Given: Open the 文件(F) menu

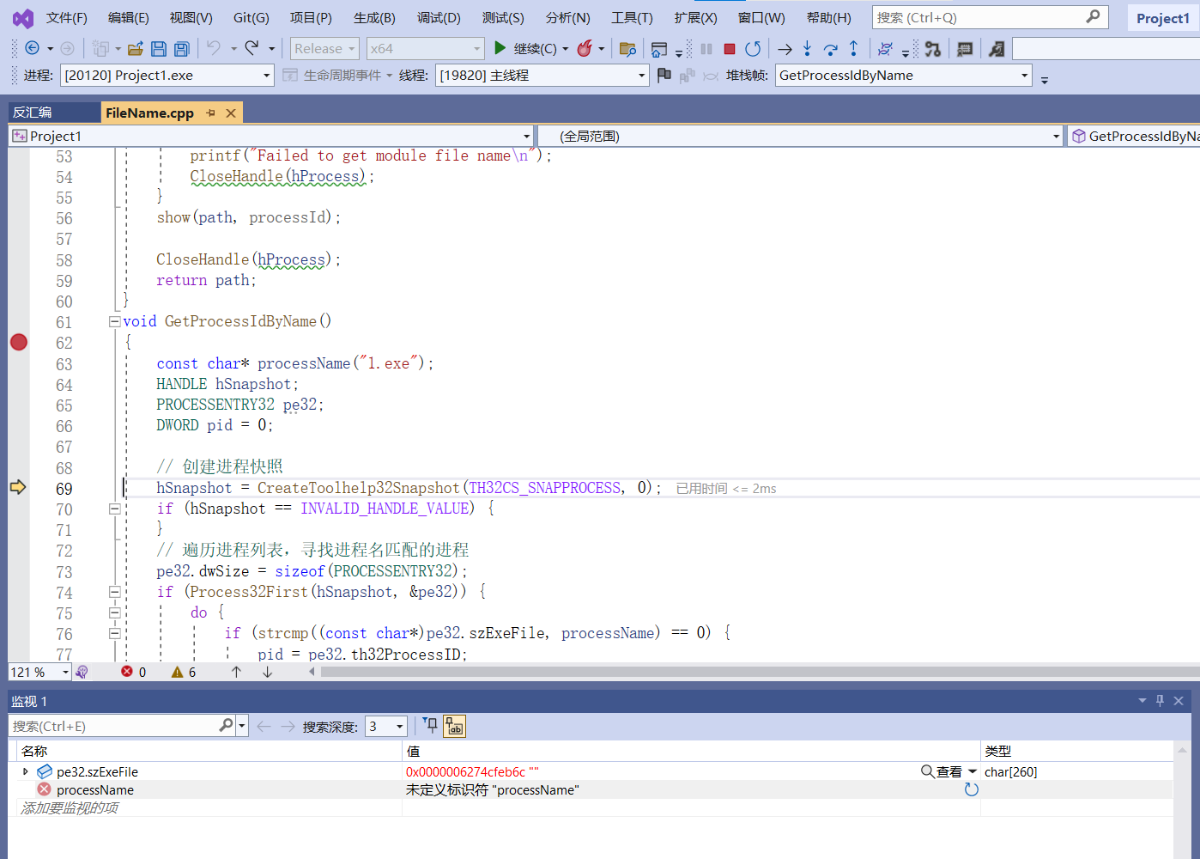Looking at the screenshot, I should point(67,18).
